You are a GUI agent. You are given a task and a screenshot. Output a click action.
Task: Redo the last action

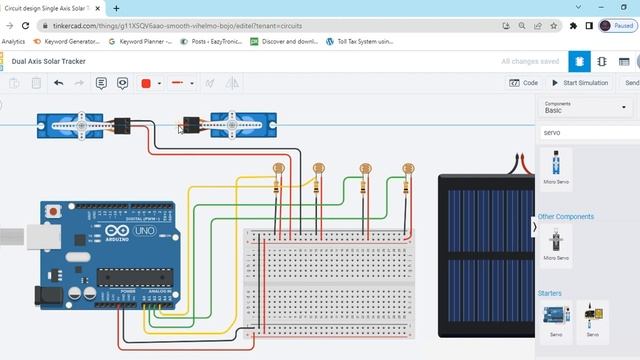pyautogui.click(x=79, y=83)
